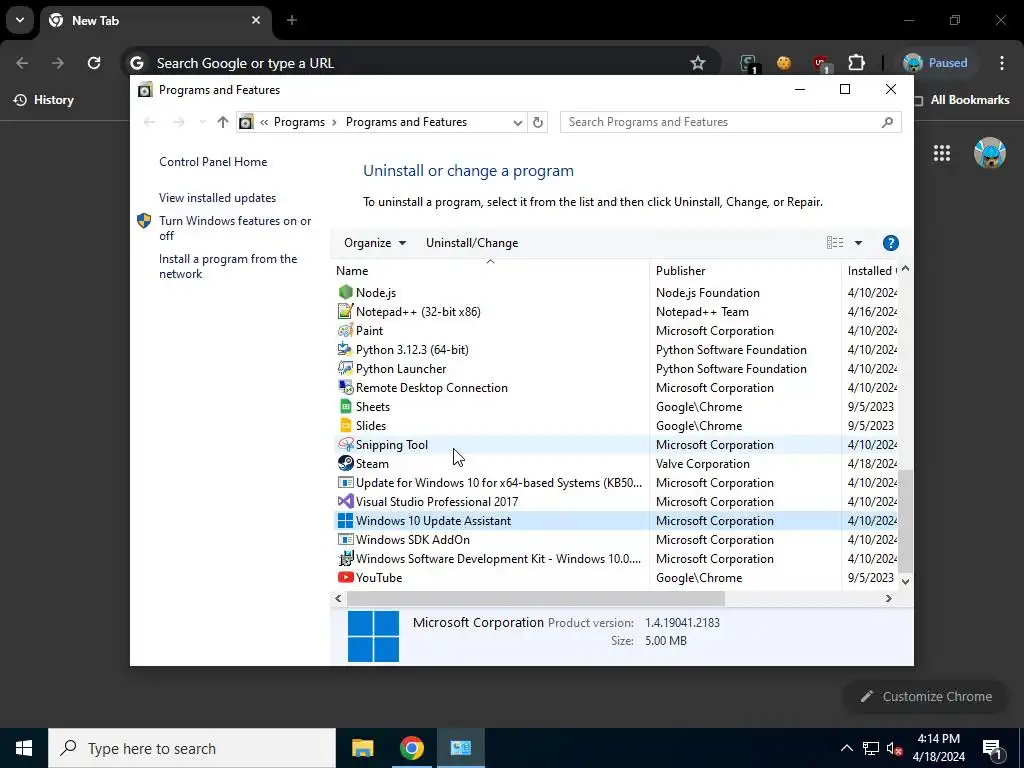Open the recent locations dropdown arrow

coord(202,122)
